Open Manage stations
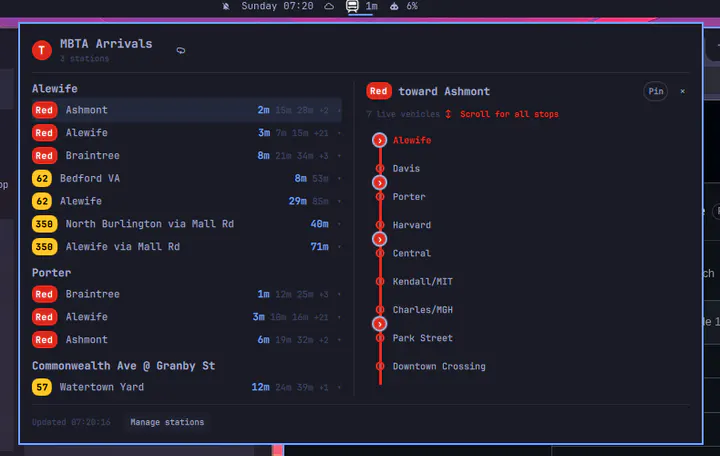Viewport: 720px width, 456px height. pyautogui.click(x=167, y=422)
